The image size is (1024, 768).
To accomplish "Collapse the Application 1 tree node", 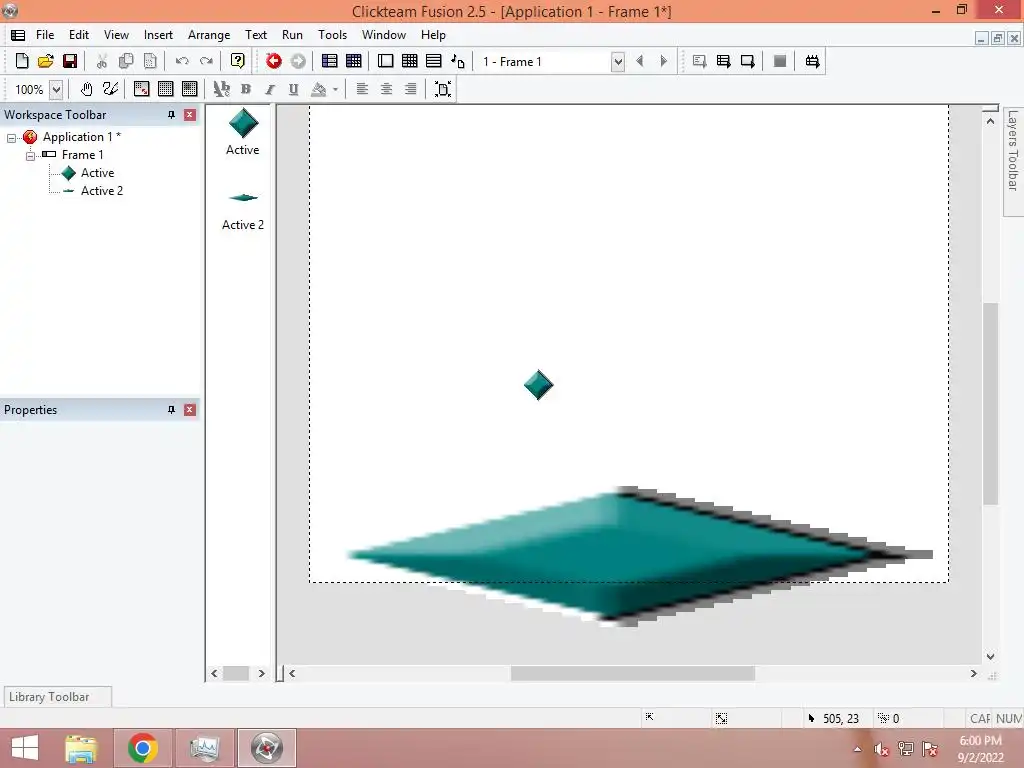I will coord(11,138).
